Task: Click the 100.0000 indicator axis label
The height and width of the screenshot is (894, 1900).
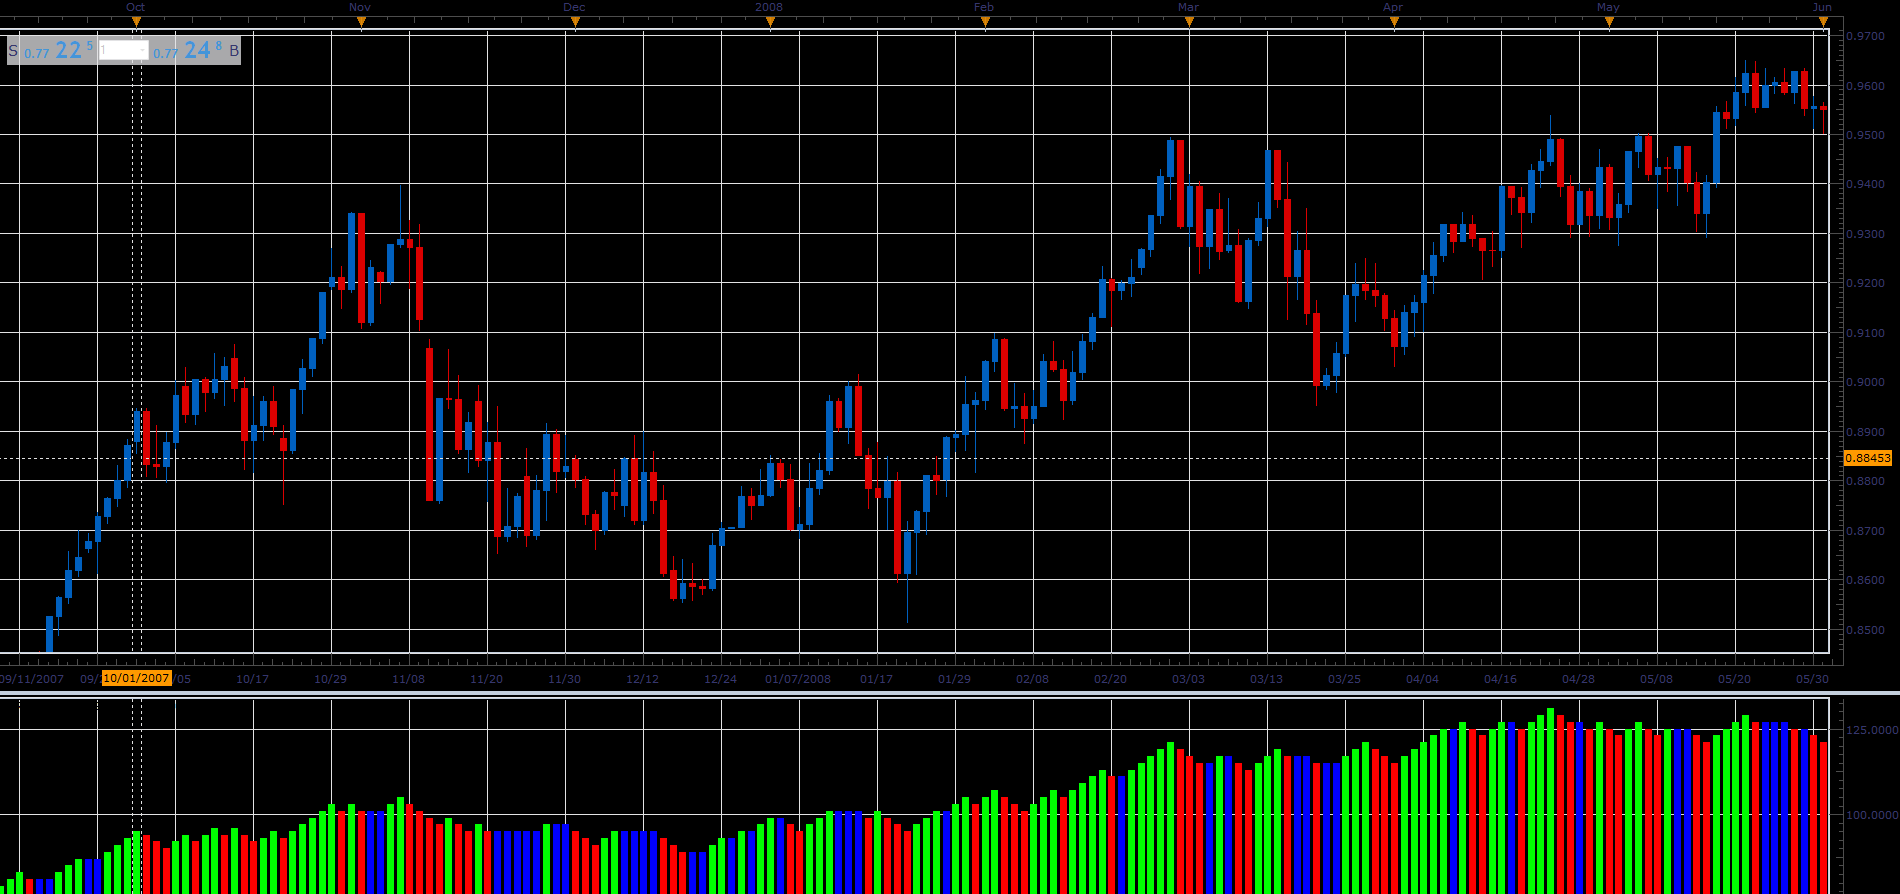Action: tap(1872, 816)
